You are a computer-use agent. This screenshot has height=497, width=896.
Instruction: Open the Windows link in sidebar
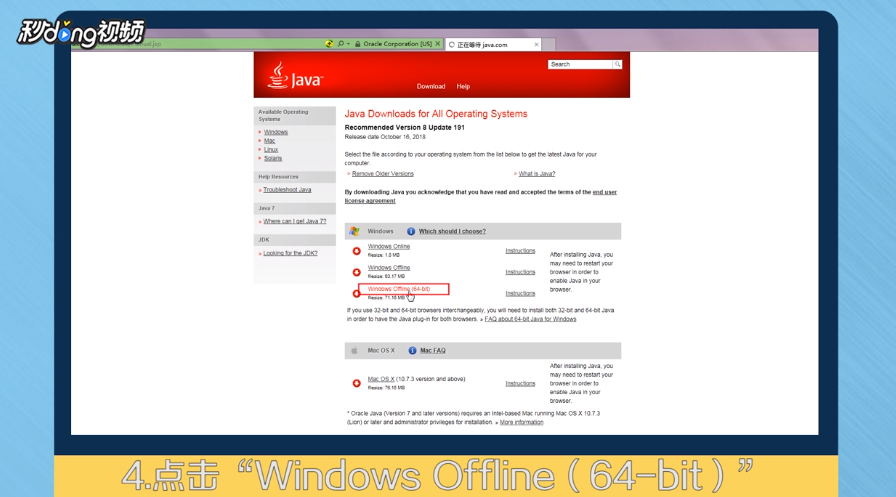point(275,132)
